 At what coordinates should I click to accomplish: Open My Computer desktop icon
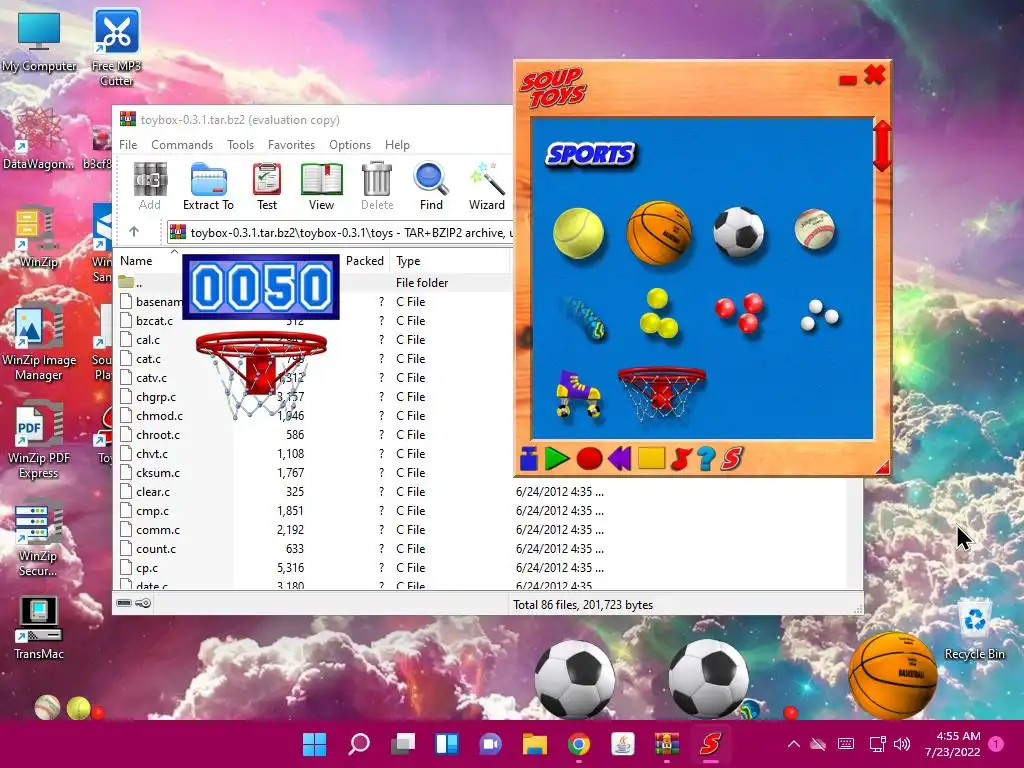click(x=39, y=40)
